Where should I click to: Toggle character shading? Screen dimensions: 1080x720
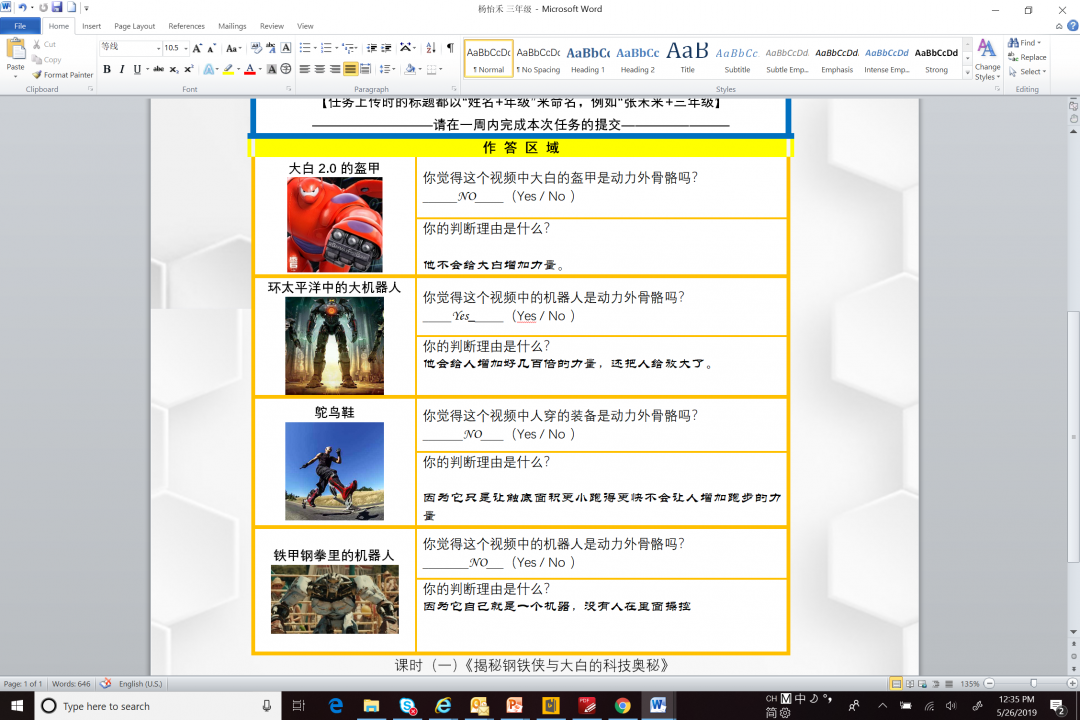(271, 69)
